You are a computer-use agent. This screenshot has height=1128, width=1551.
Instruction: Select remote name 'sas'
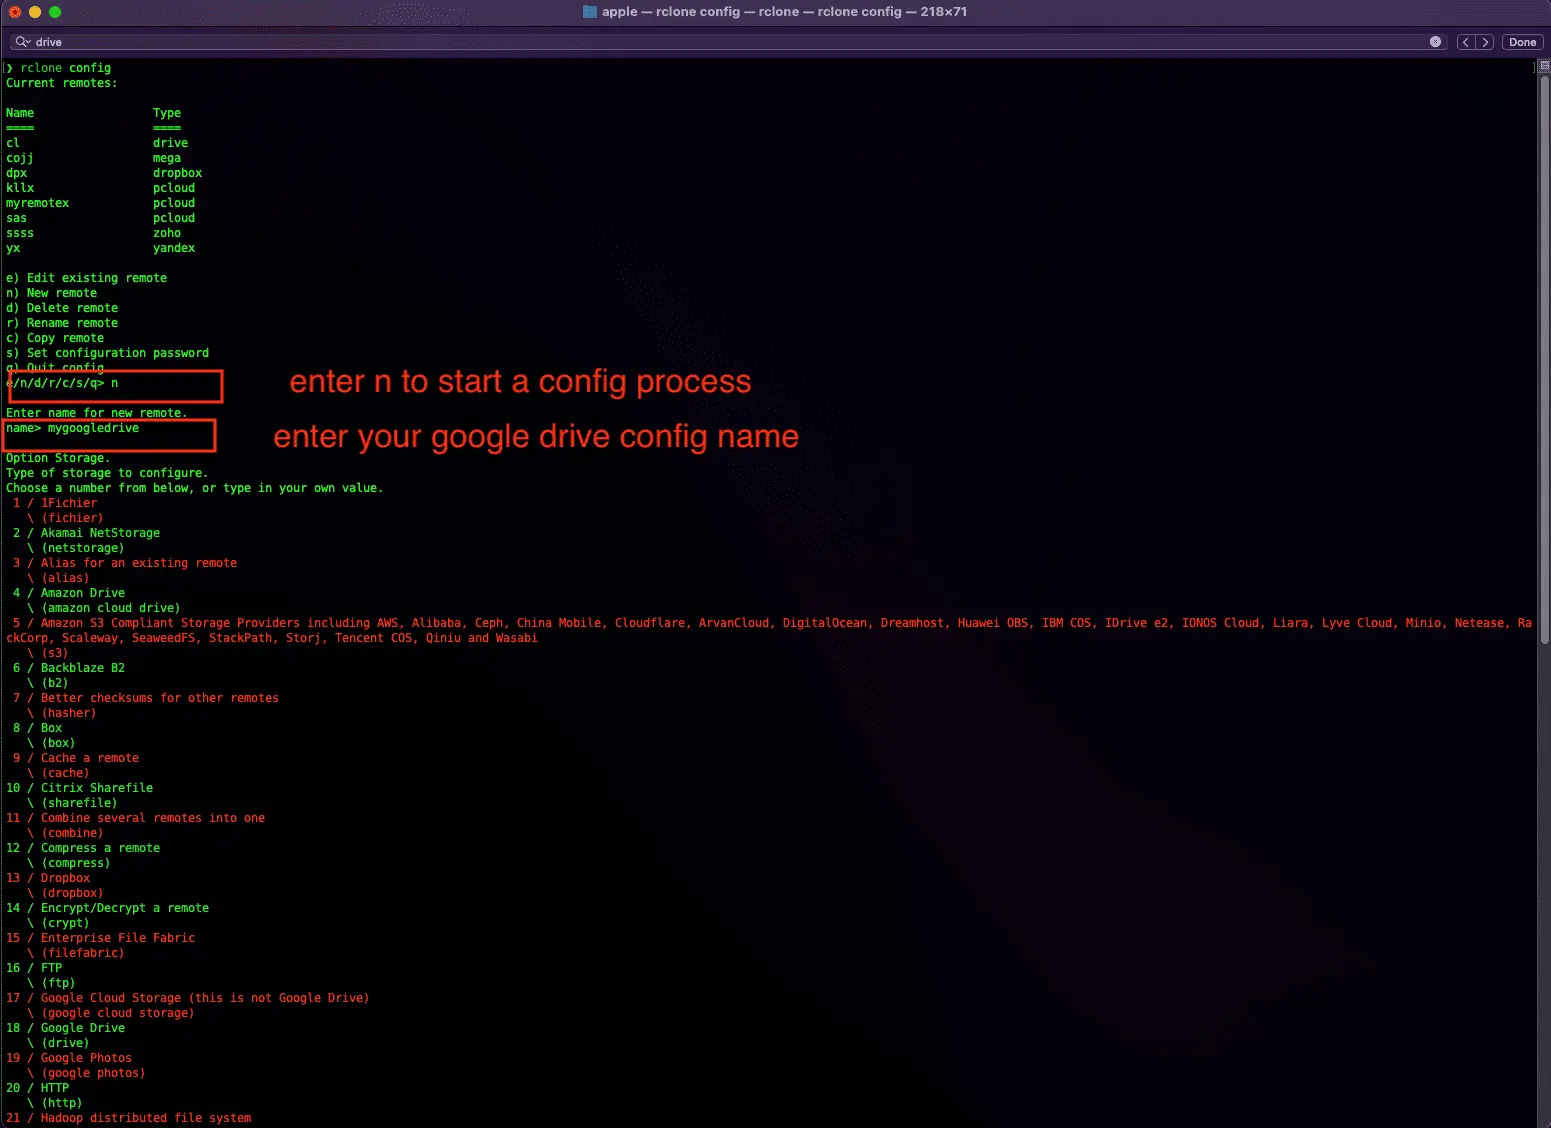point(16,218)
